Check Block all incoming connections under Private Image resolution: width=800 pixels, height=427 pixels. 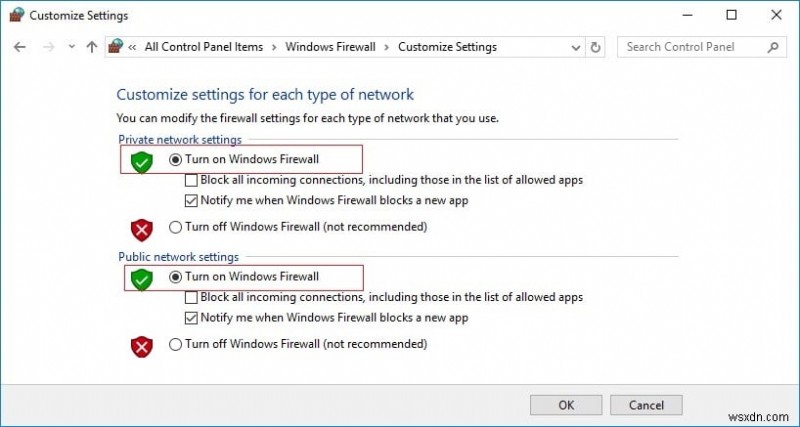192,180
